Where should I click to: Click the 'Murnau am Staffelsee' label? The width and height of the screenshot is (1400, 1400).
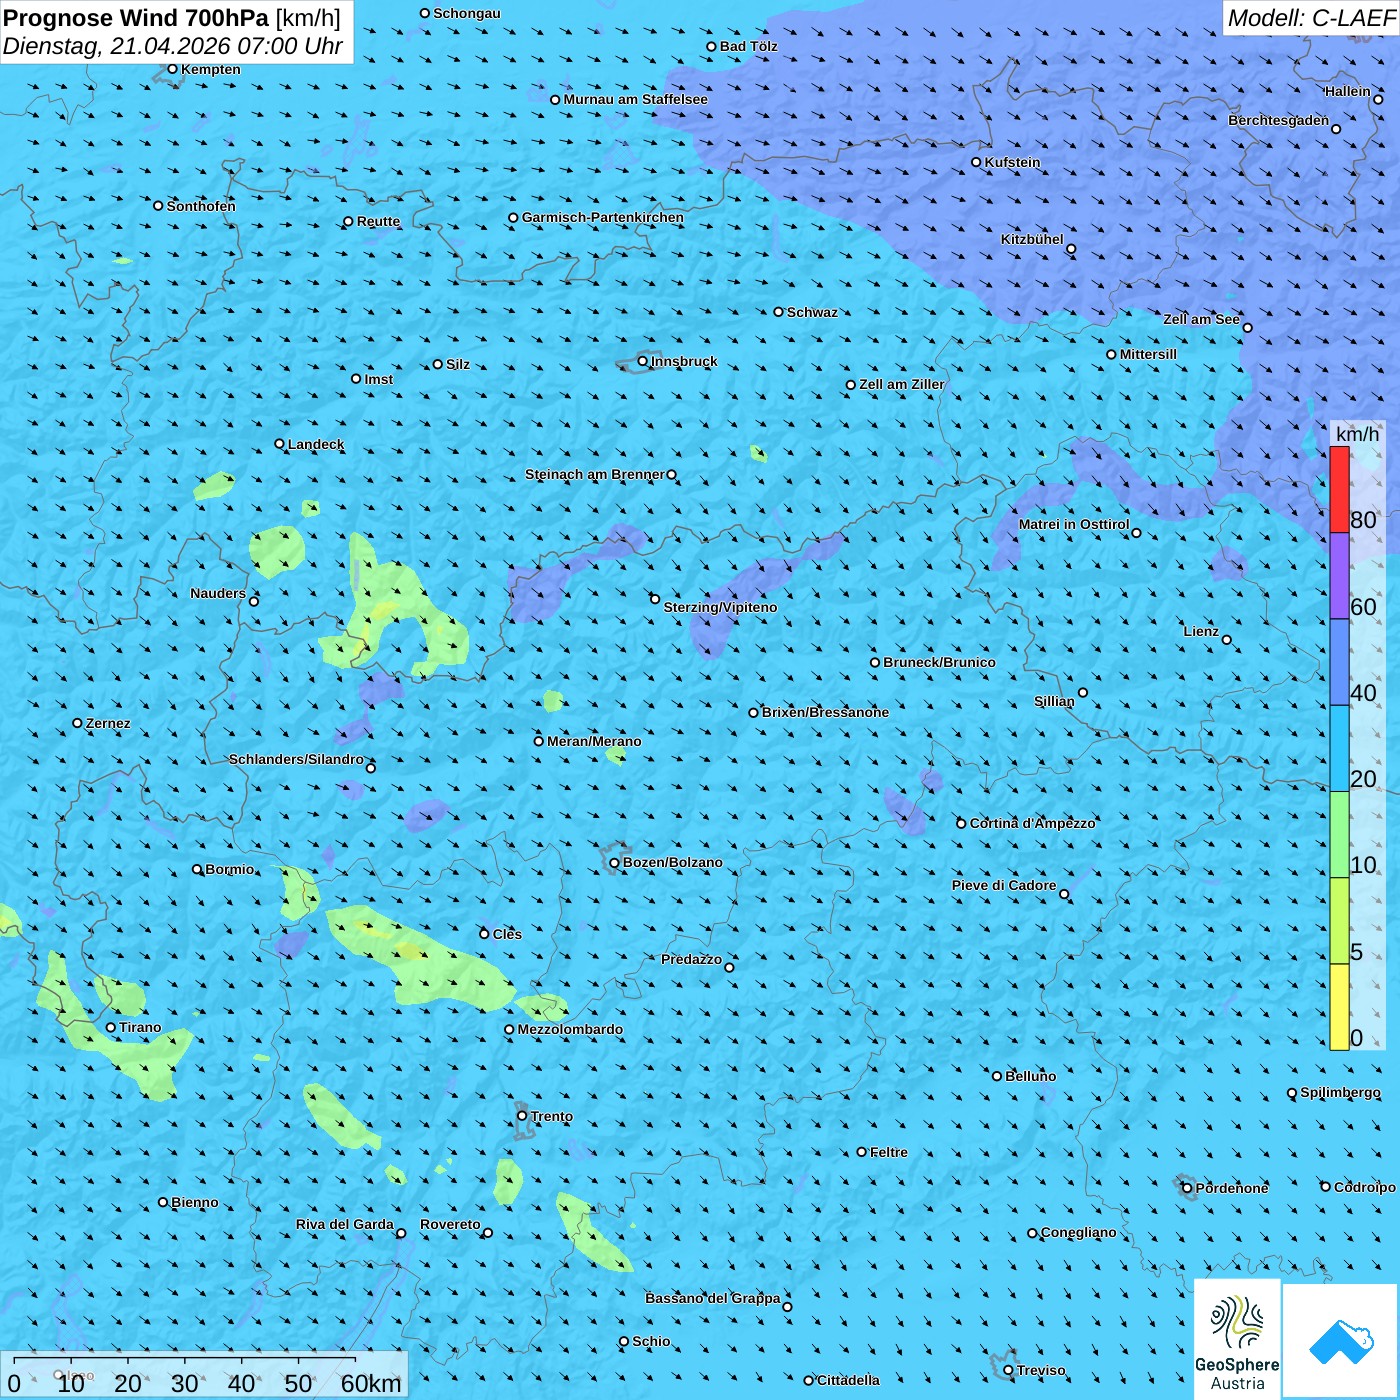[636, 99]
